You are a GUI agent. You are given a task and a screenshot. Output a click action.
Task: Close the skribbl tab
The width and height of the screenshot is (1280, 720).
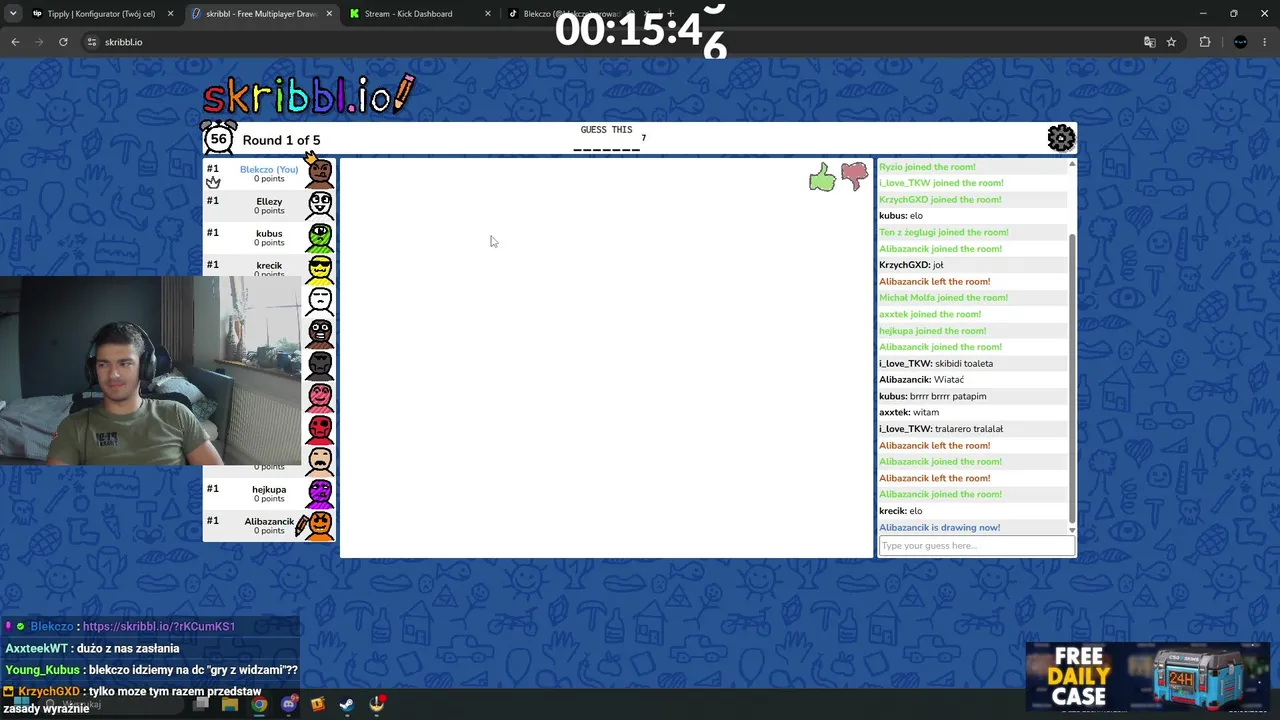tap(329, 14)
